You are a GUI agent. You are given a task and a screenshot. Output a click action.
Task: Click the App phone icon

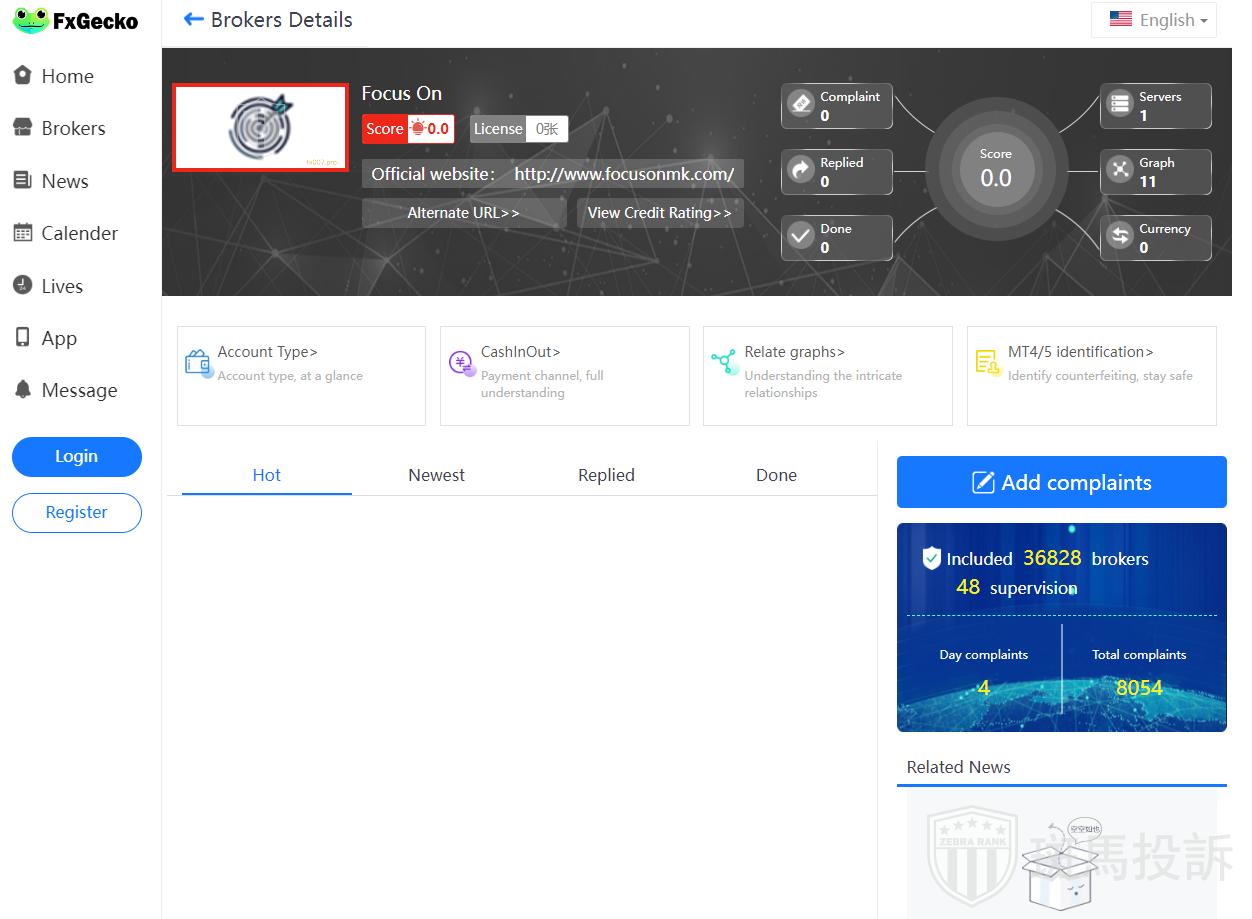[x=22, y=338]
